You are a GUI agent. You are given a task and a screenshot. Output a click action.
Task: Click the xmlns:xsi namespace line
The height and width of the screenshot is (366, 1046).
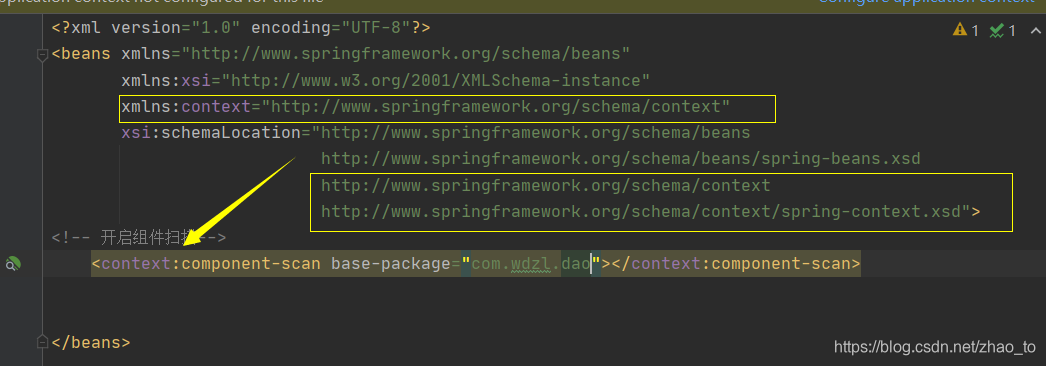click(386, 81)
